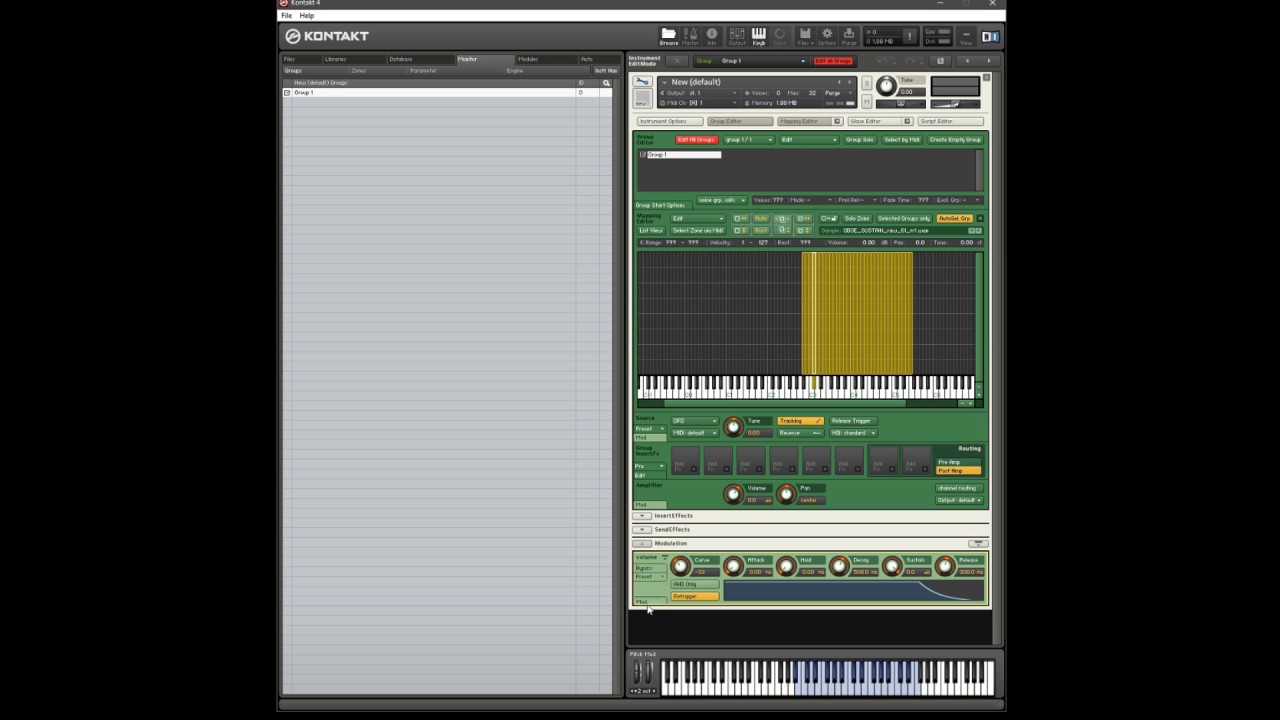1280x720 pixels.
Task: Click the search magnifier in Monitor list
Action: point(606,83)
